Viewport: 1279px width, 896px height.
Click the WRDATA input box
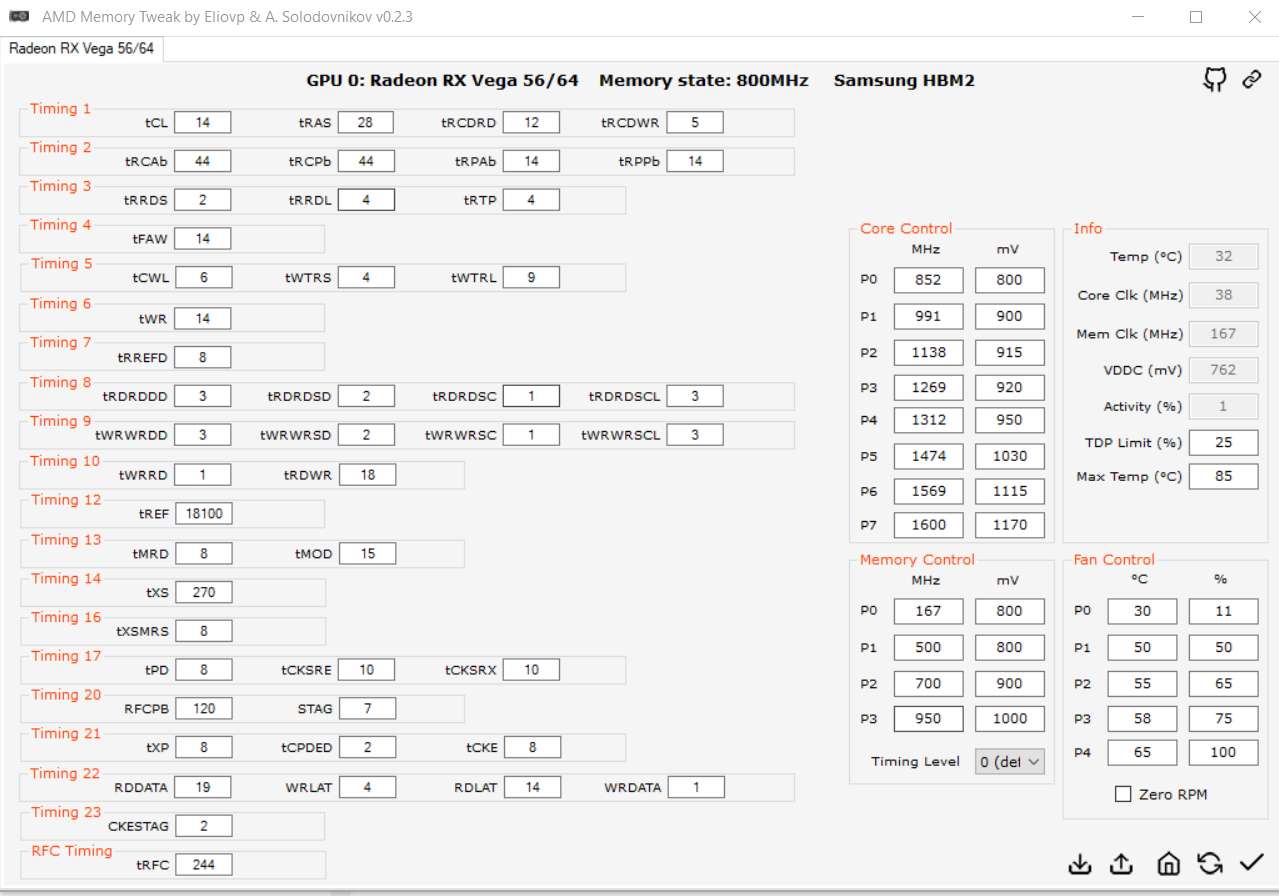click(x=696, y=787)
